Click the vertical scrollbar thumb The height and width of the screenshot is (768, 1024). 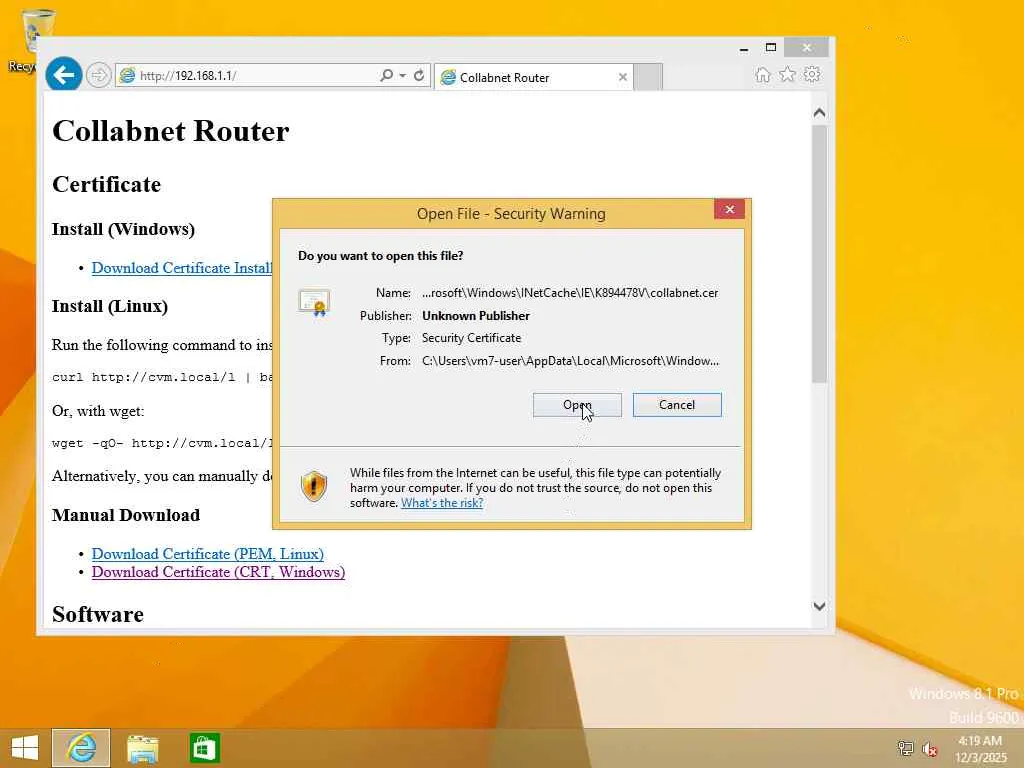point(820,255)
